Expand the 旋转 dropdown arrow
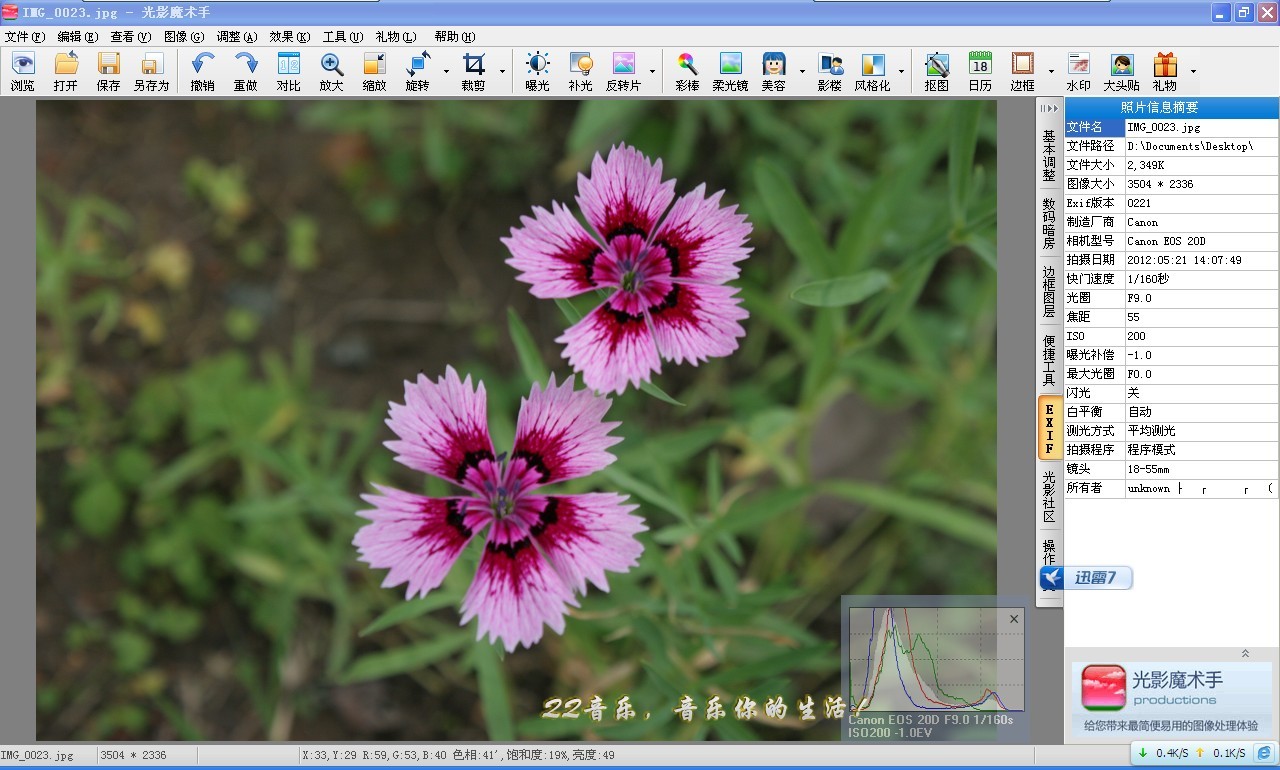The height and width of the screenshot is (770, 1280). [x=446, y=72]
